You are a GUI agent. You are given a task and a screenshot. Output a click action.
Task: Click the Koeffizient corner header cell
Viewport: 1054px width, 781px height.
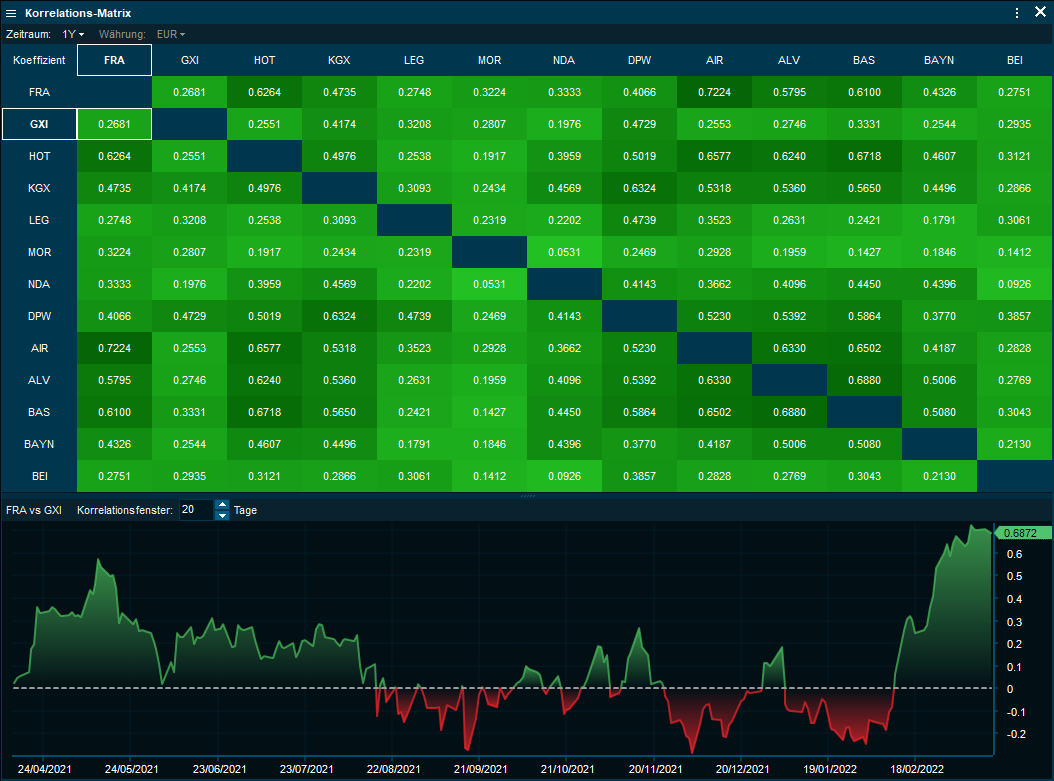(x=40, y=60)
